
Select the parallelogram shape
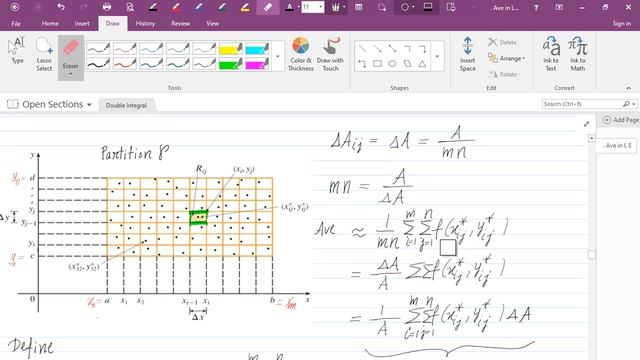tap(407, 64)
